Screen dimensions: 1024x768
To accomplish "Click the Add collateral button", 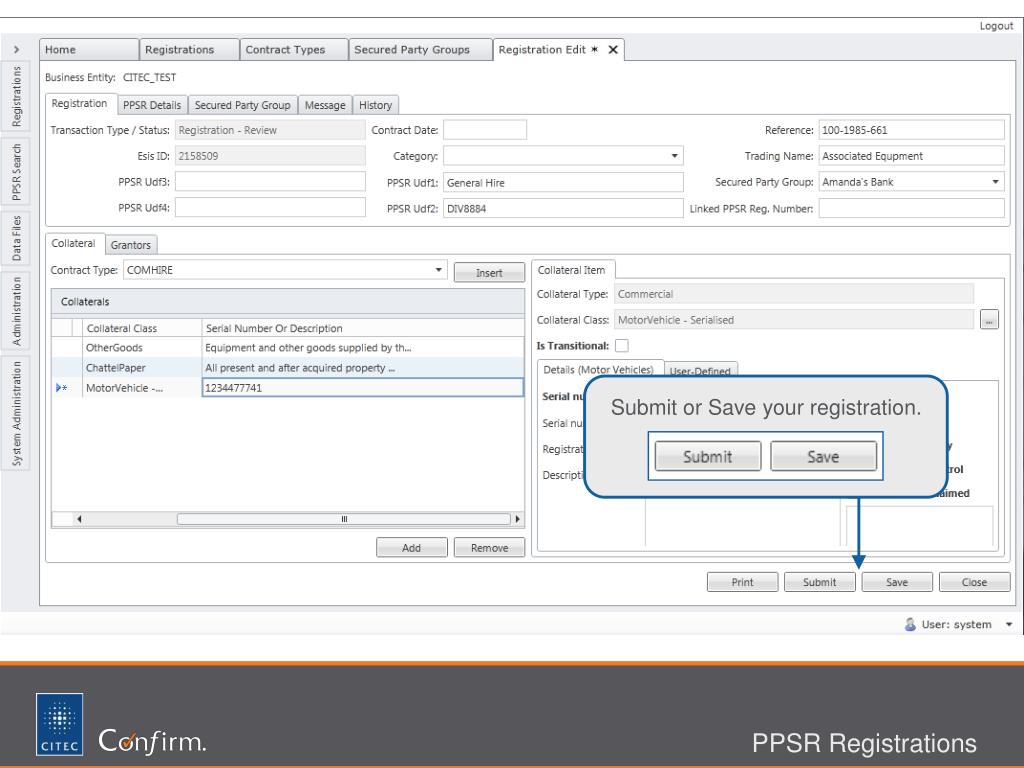I will point(411,548).
